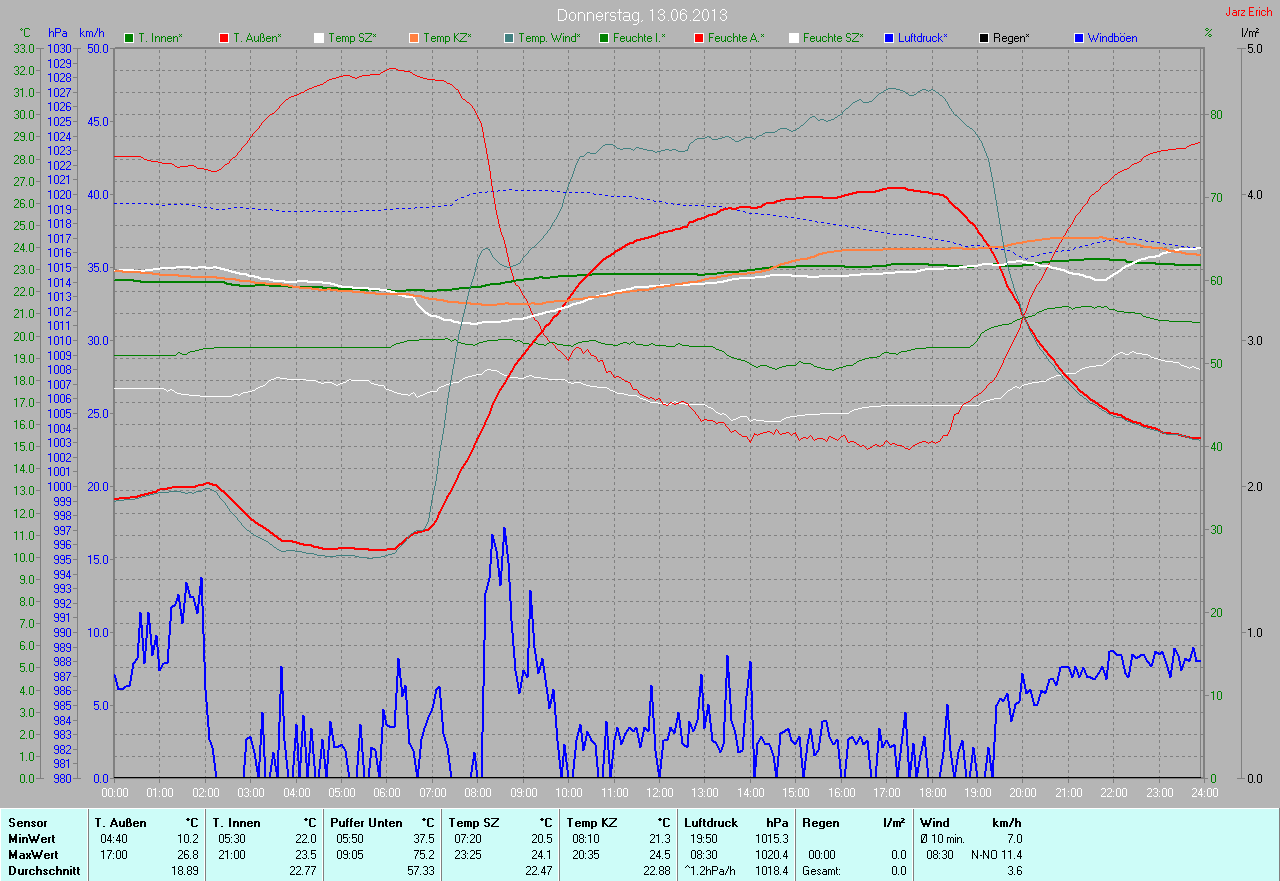Viewport: 1280px width, 881px height.
Task: Click the black swatch beside Regen* legend
Action: pos(984,38)
